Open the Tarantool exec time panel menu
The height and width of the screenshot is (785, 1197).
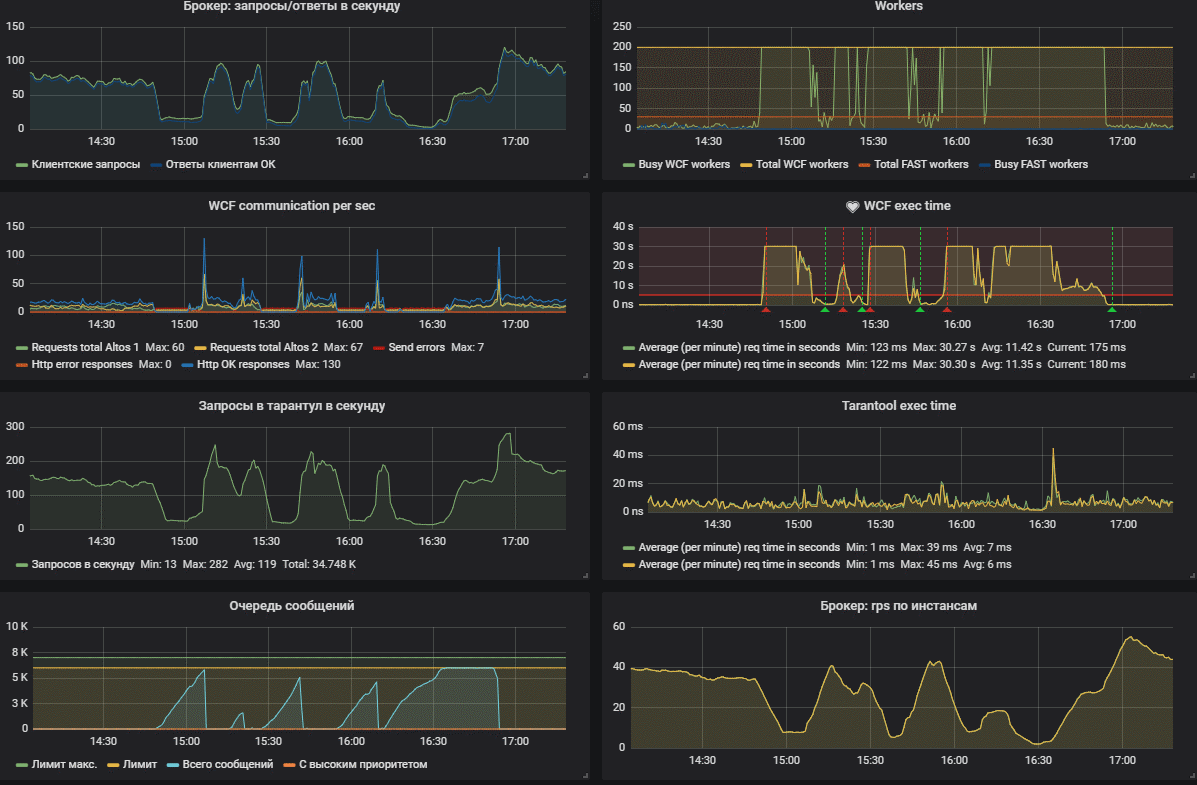(899, 405)
